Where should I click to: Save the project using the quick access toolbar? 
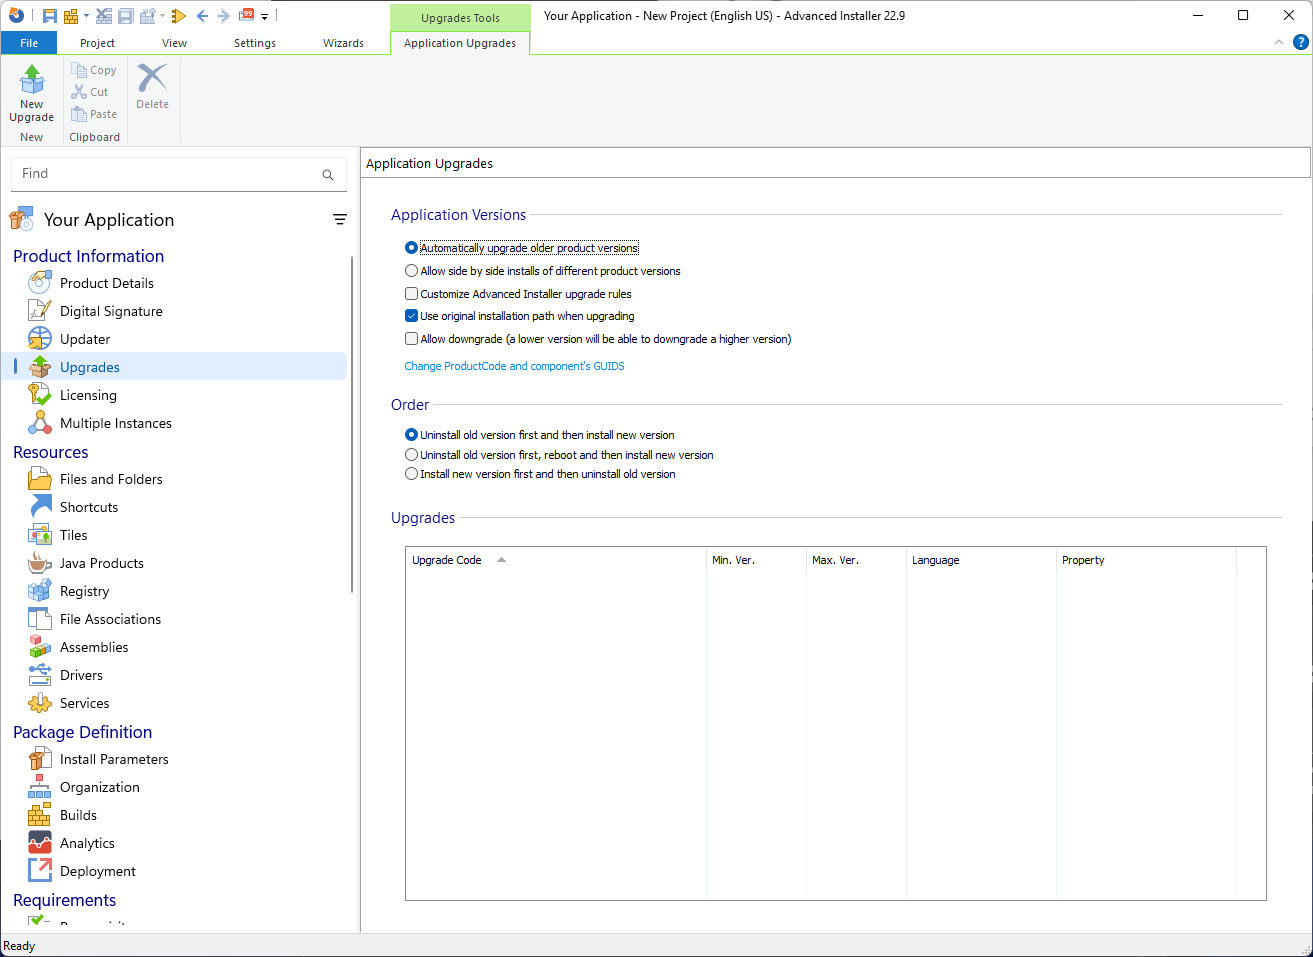coord(50,15)
